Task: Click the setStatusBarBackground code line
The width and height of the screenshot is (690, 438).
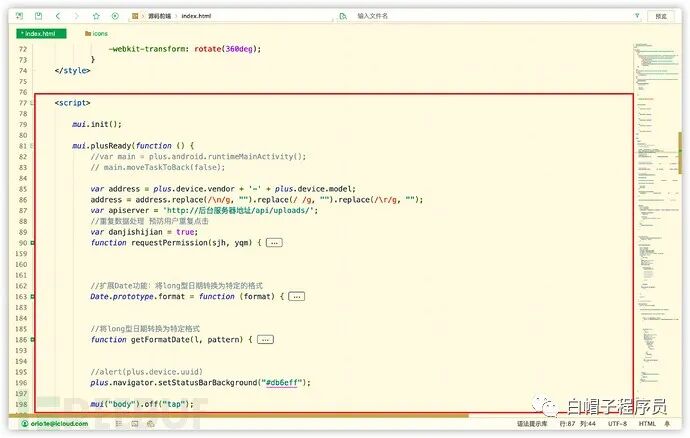Action: 200,383
